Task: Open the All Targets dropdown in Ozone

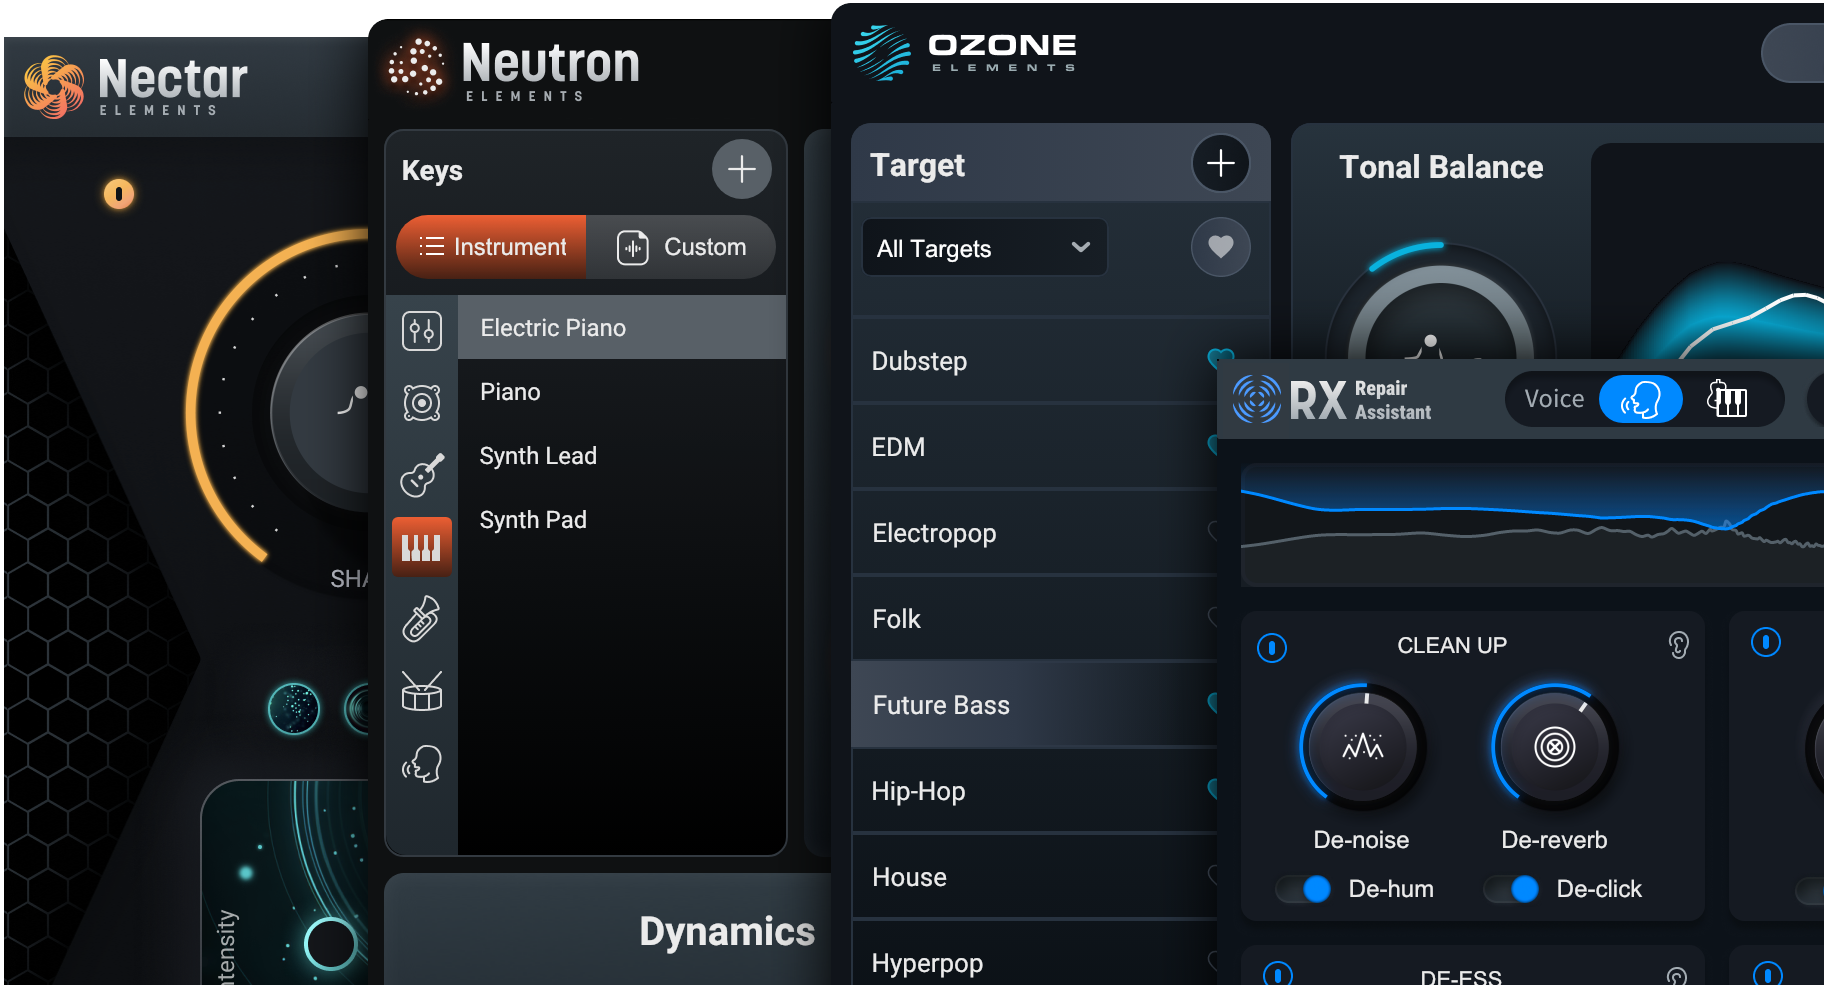Action: (984, 247)
